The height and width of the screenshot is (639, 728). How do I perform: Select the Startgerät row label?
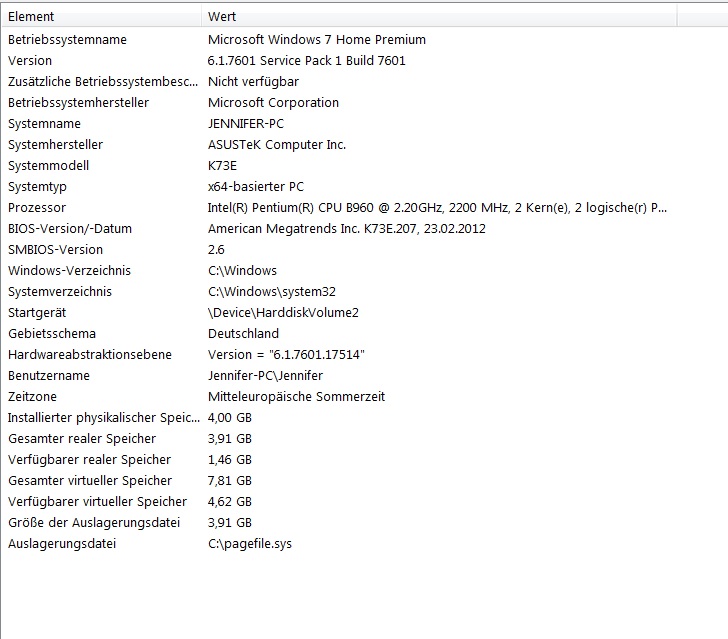(x=37, y=313)
